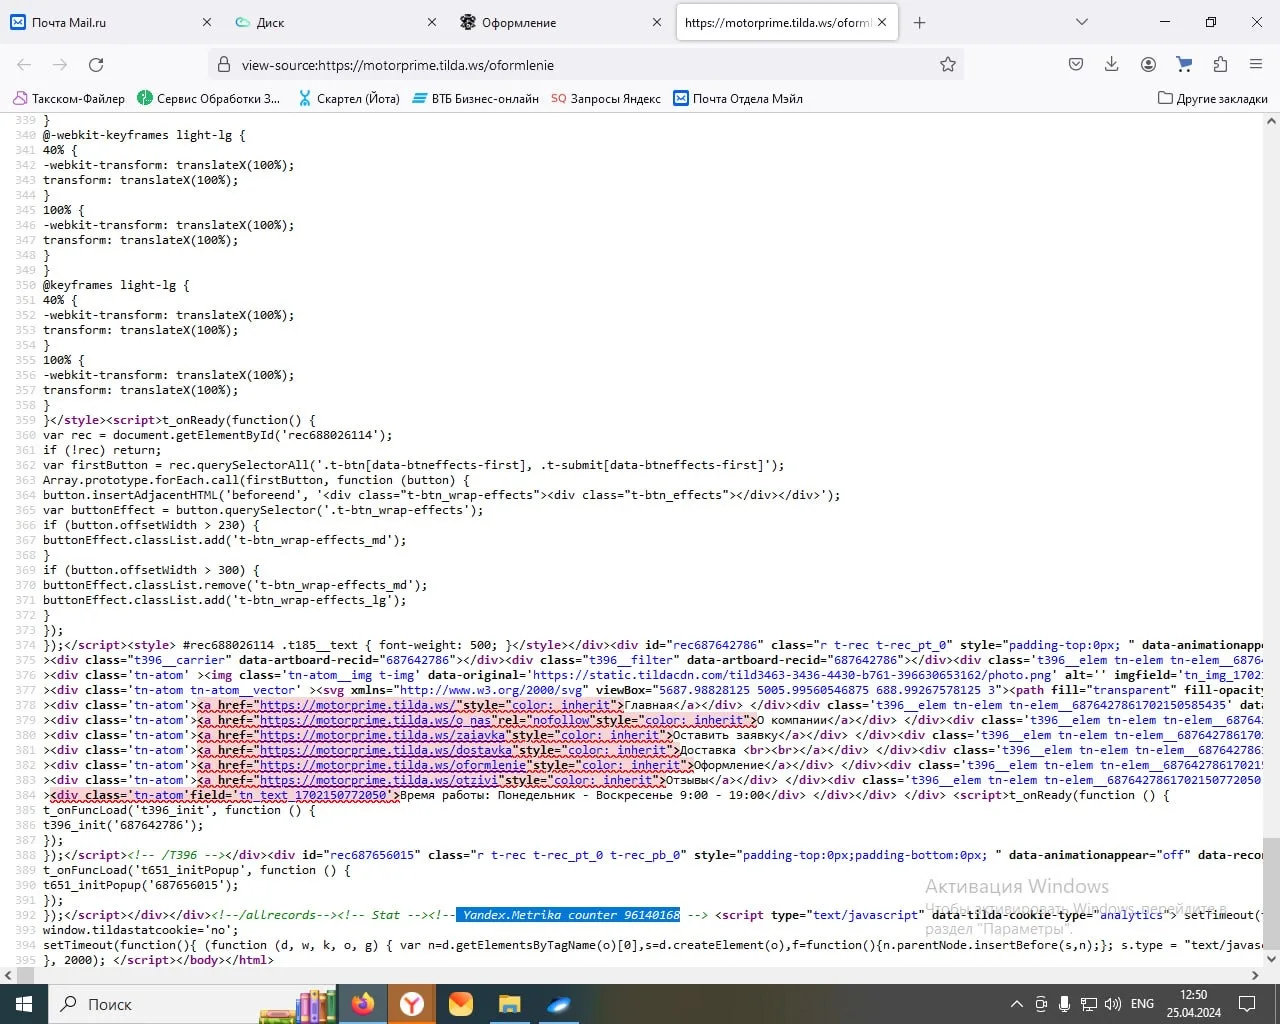Open the Другие закладки bookmarks folder
Viewport: 1280px width, 1024px height.
[x=1212, y=98]
